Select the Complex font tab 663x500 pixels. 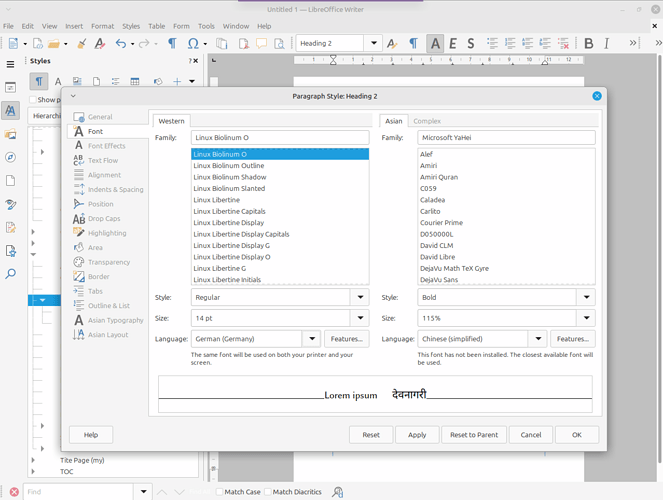click(427, 121)
